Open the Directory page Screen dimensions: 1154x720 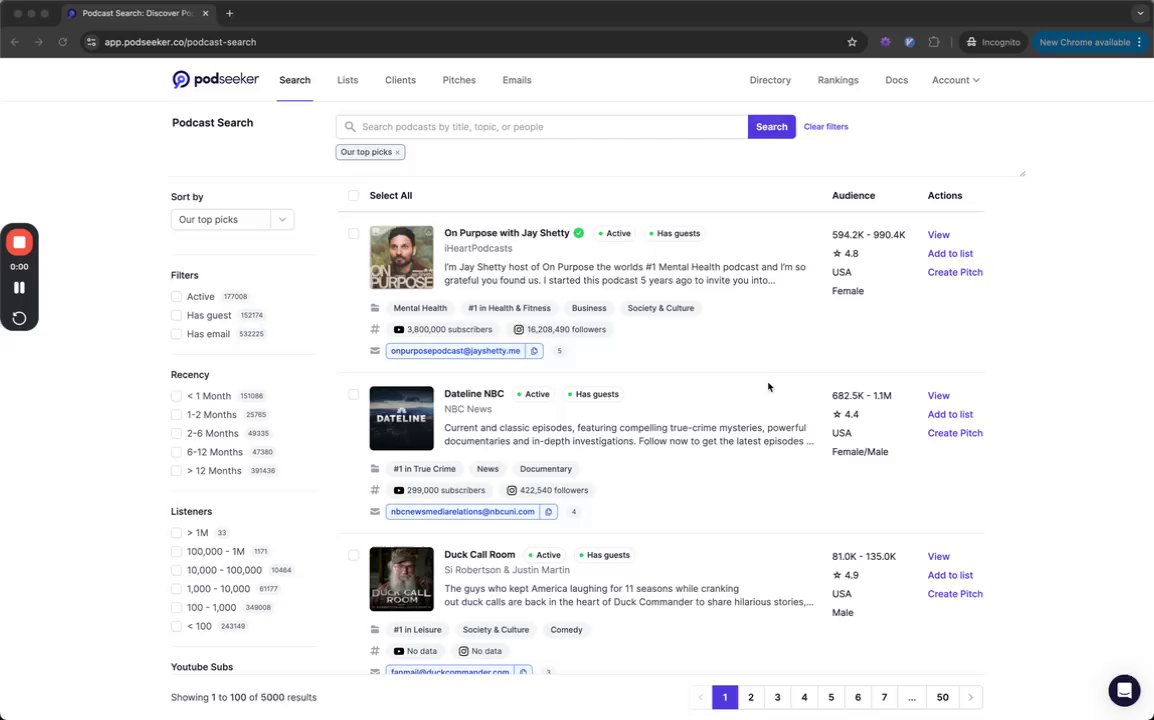[x=770, y=80]
